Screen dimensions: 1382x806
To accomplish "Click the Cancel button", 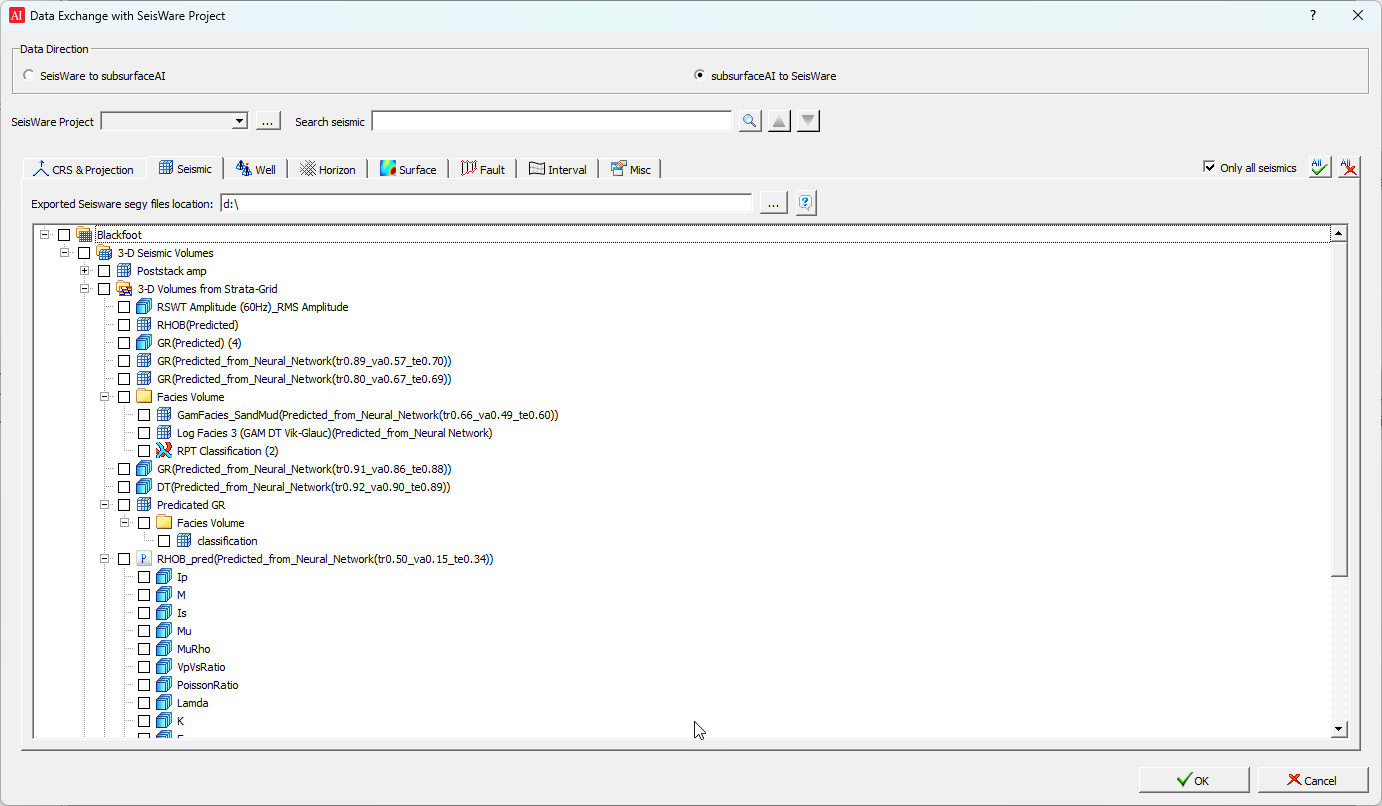I will pyautogui.click(x=1313, y=780).
